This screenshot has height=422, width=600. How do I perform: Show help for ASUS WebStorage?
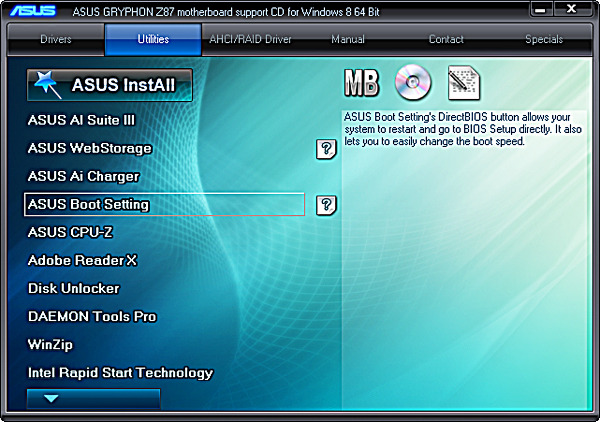326,149
